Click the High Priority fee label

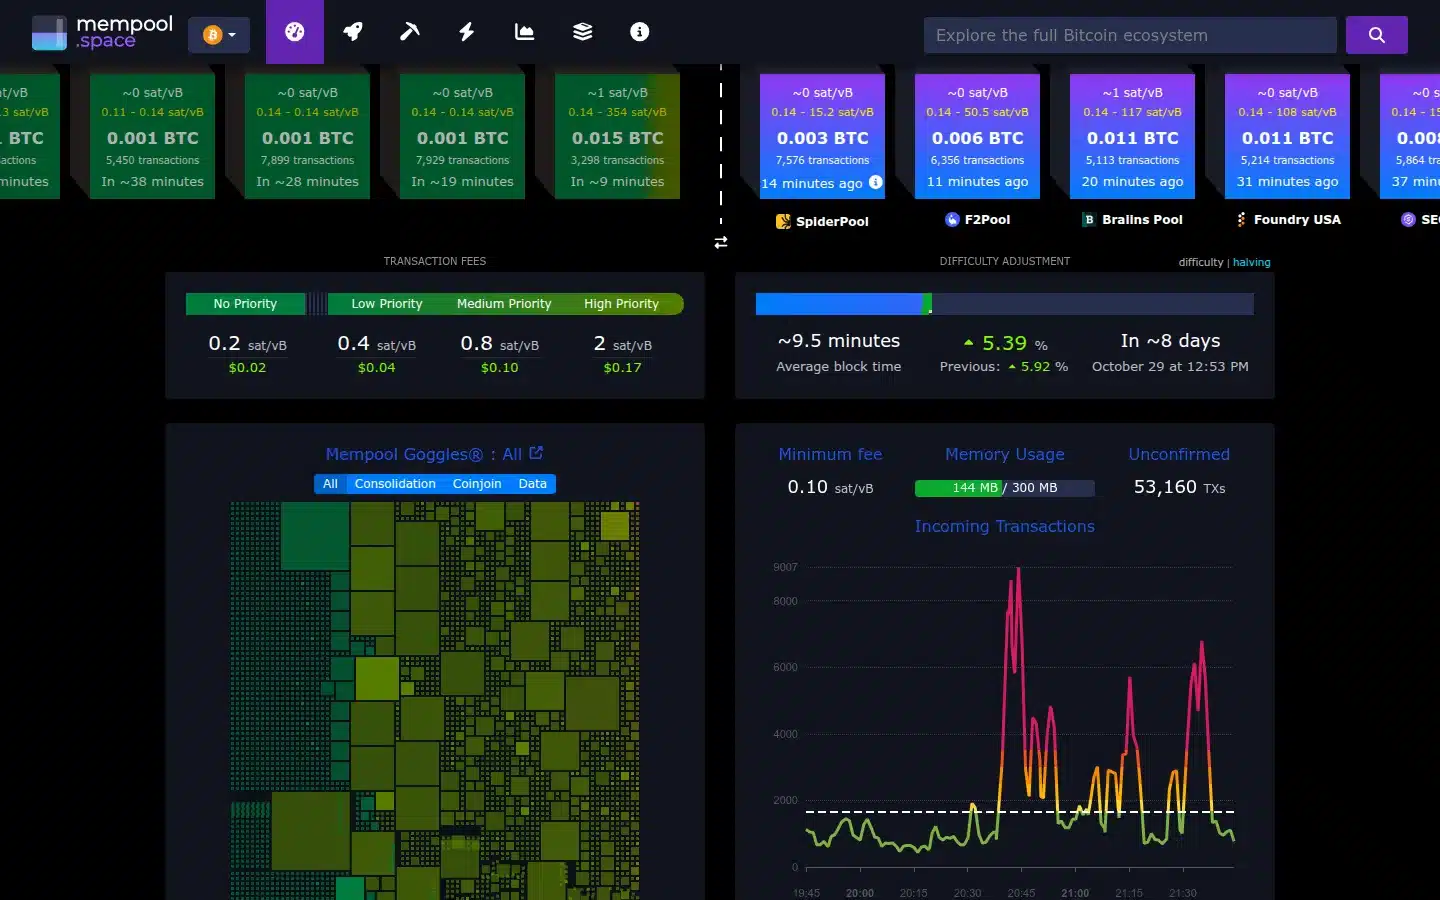click(x=621, y=304)
